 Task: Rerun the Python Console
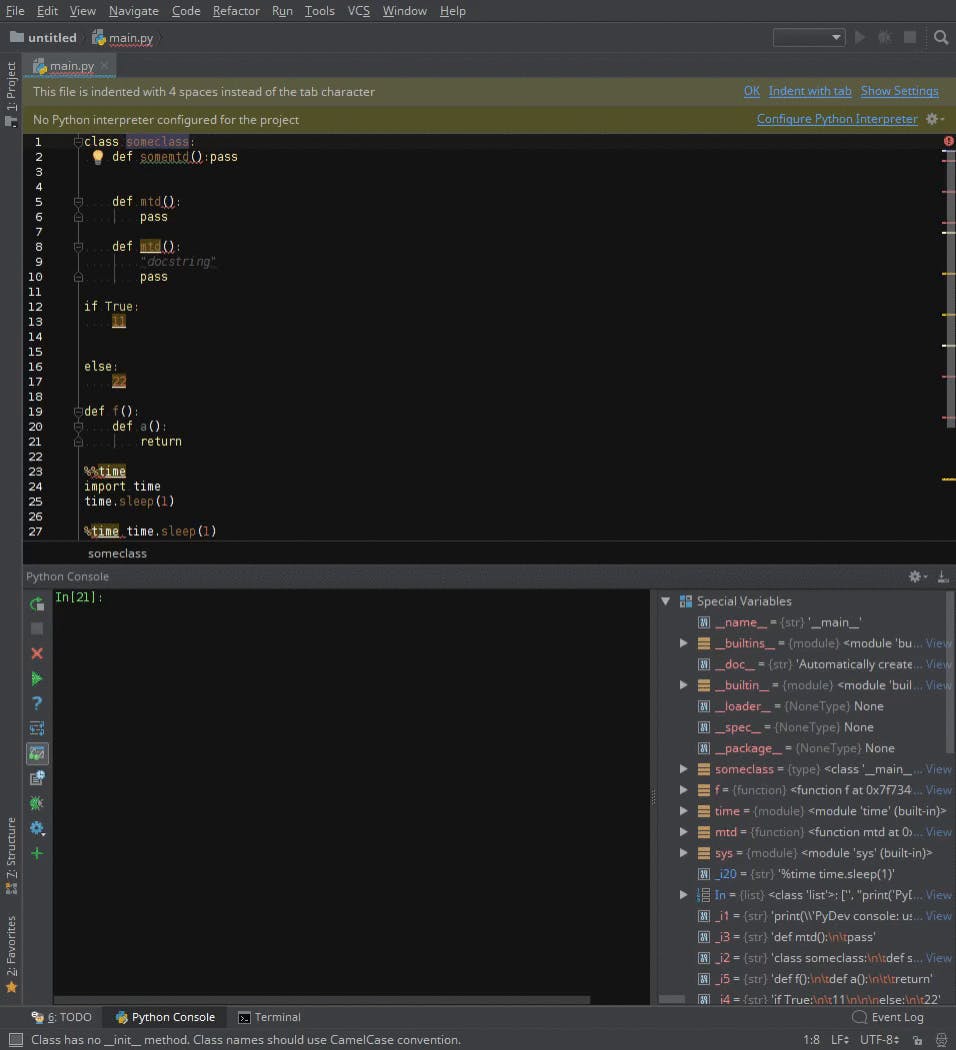point(37,604)
